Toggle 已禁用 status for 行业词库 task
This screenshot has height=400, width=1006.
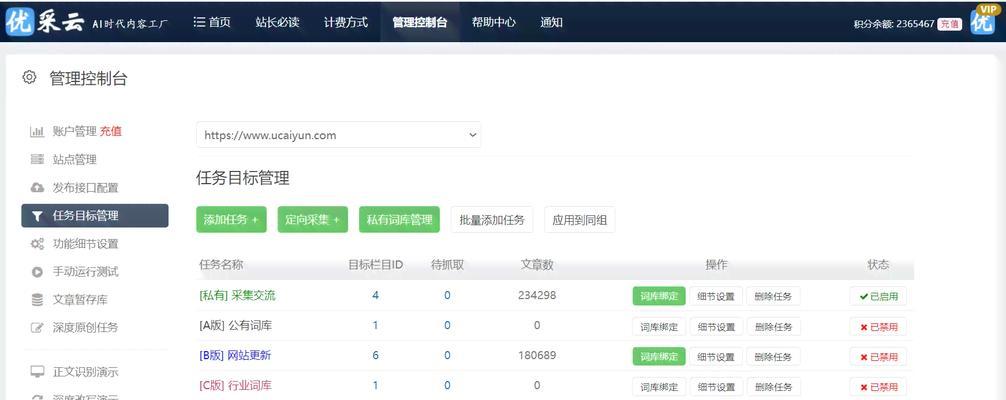878,387
